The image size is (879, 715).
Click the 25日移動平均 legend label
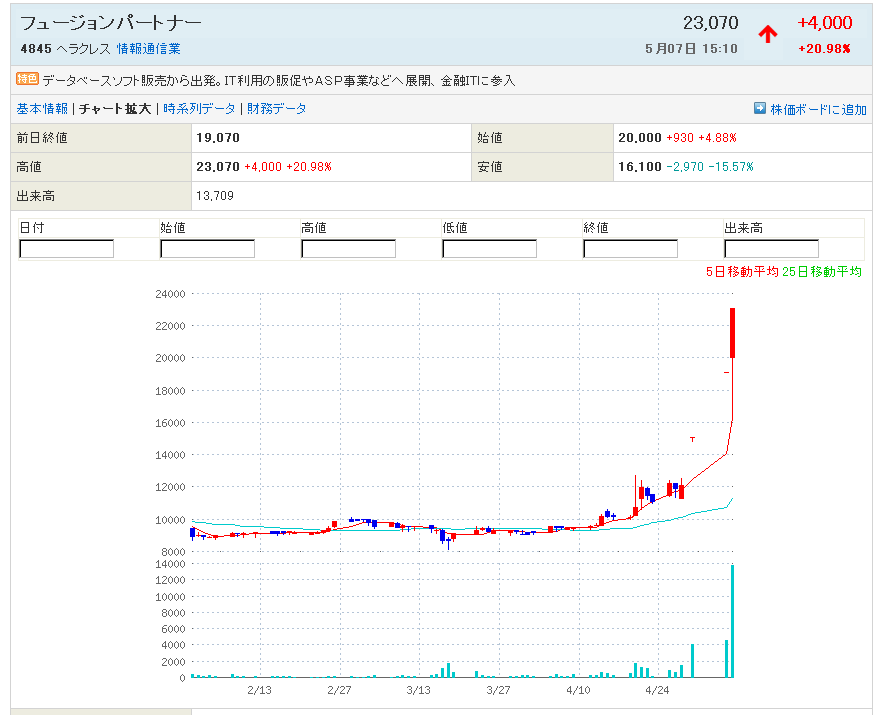822,272
